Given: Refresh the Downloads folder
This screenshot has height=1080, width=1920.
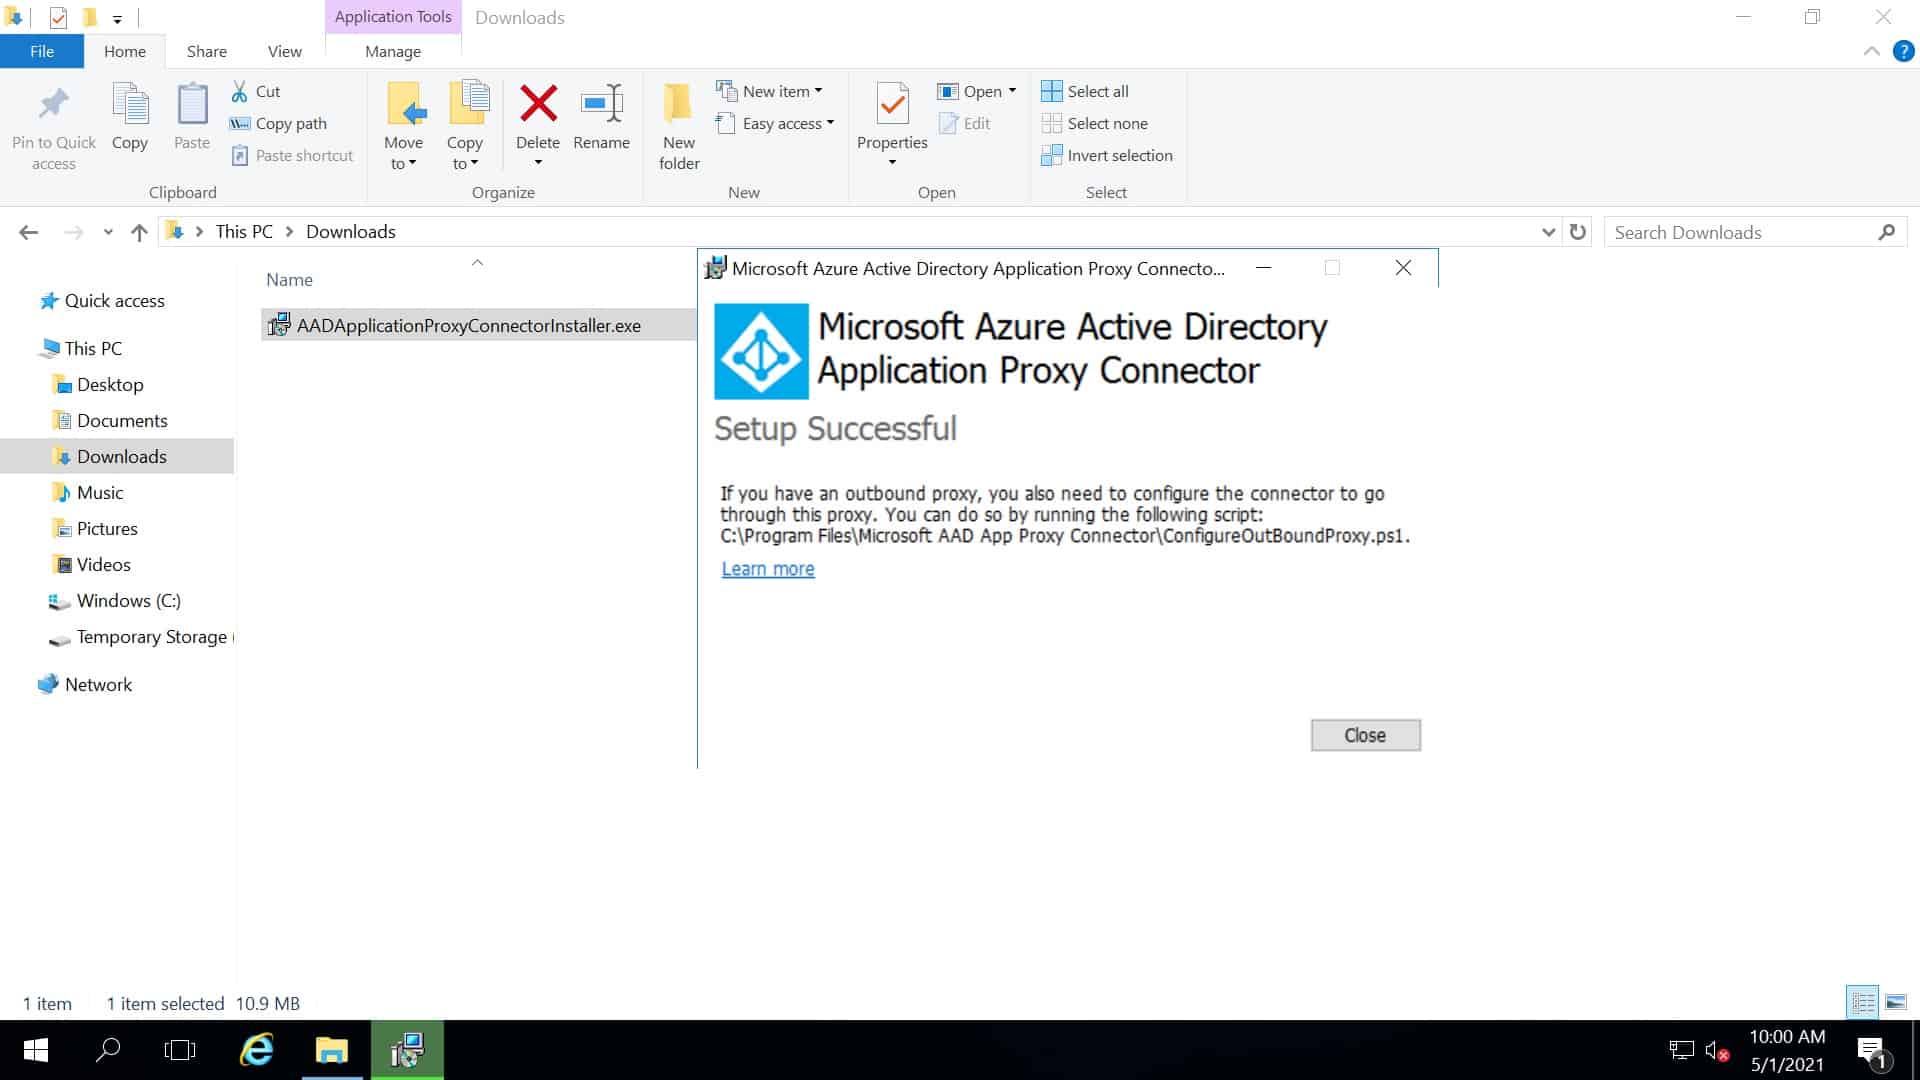Looking at the screenshot, I should tap(1578, 232).
